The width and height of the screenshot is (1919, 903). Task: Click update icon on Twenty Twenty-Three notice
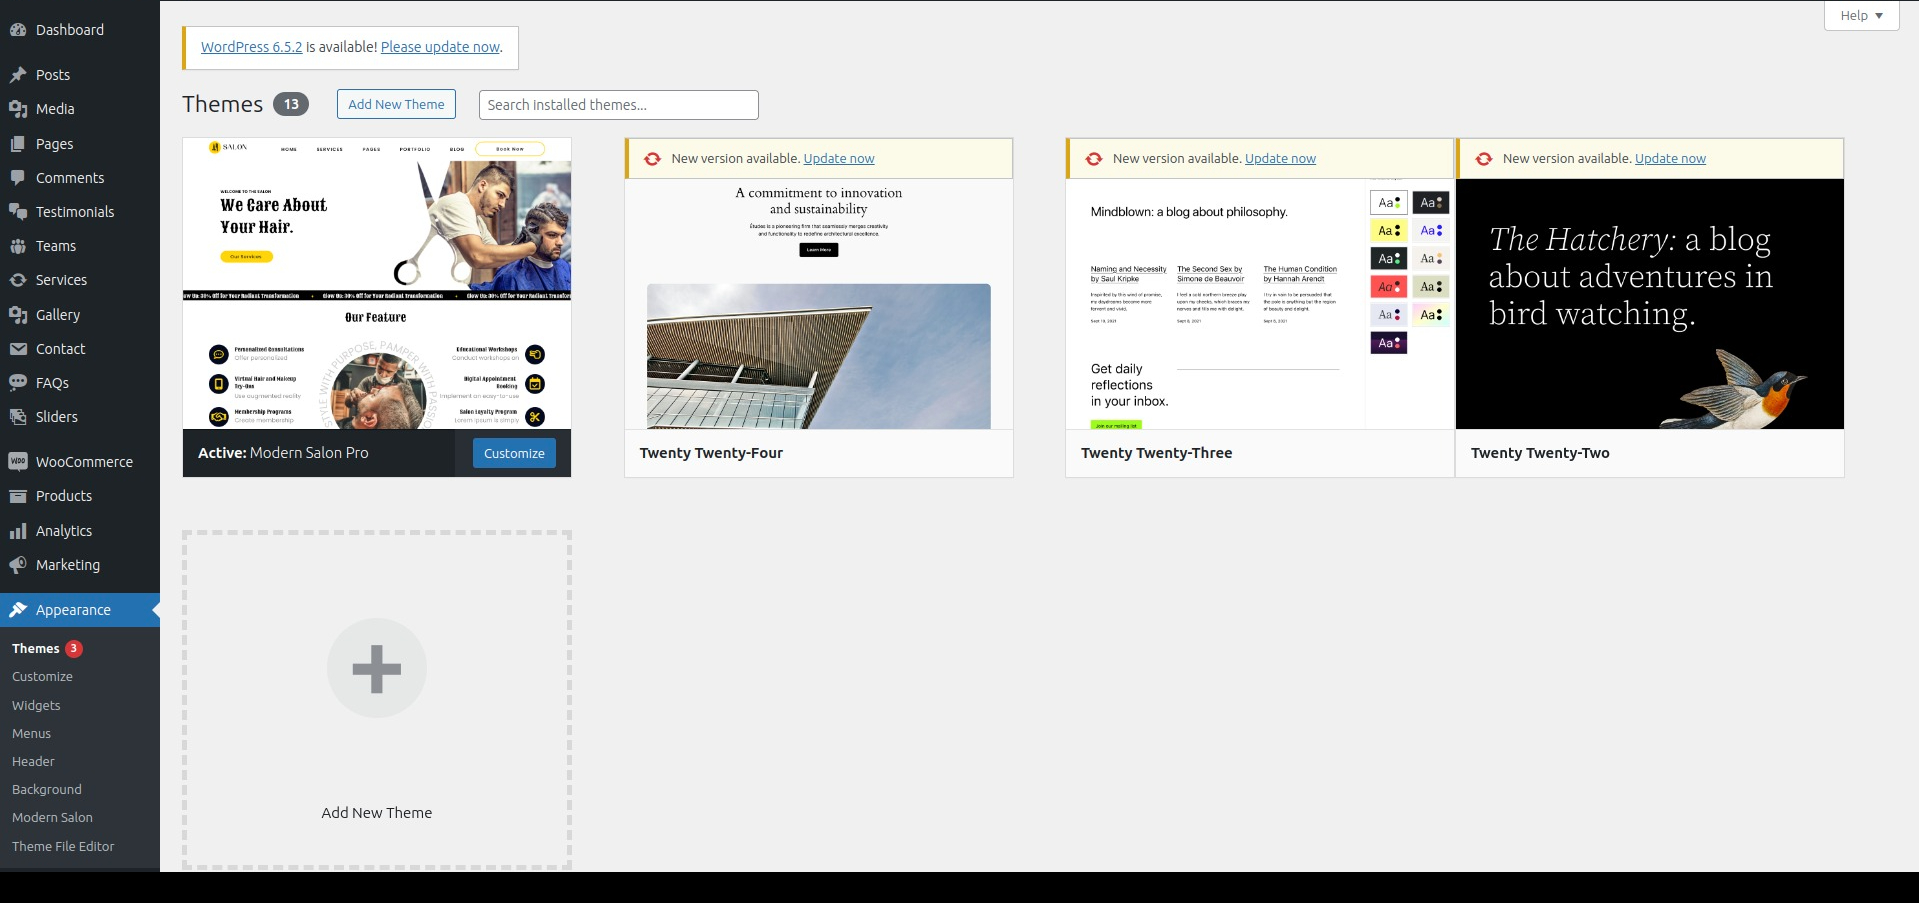click(x=1094, y=159)
